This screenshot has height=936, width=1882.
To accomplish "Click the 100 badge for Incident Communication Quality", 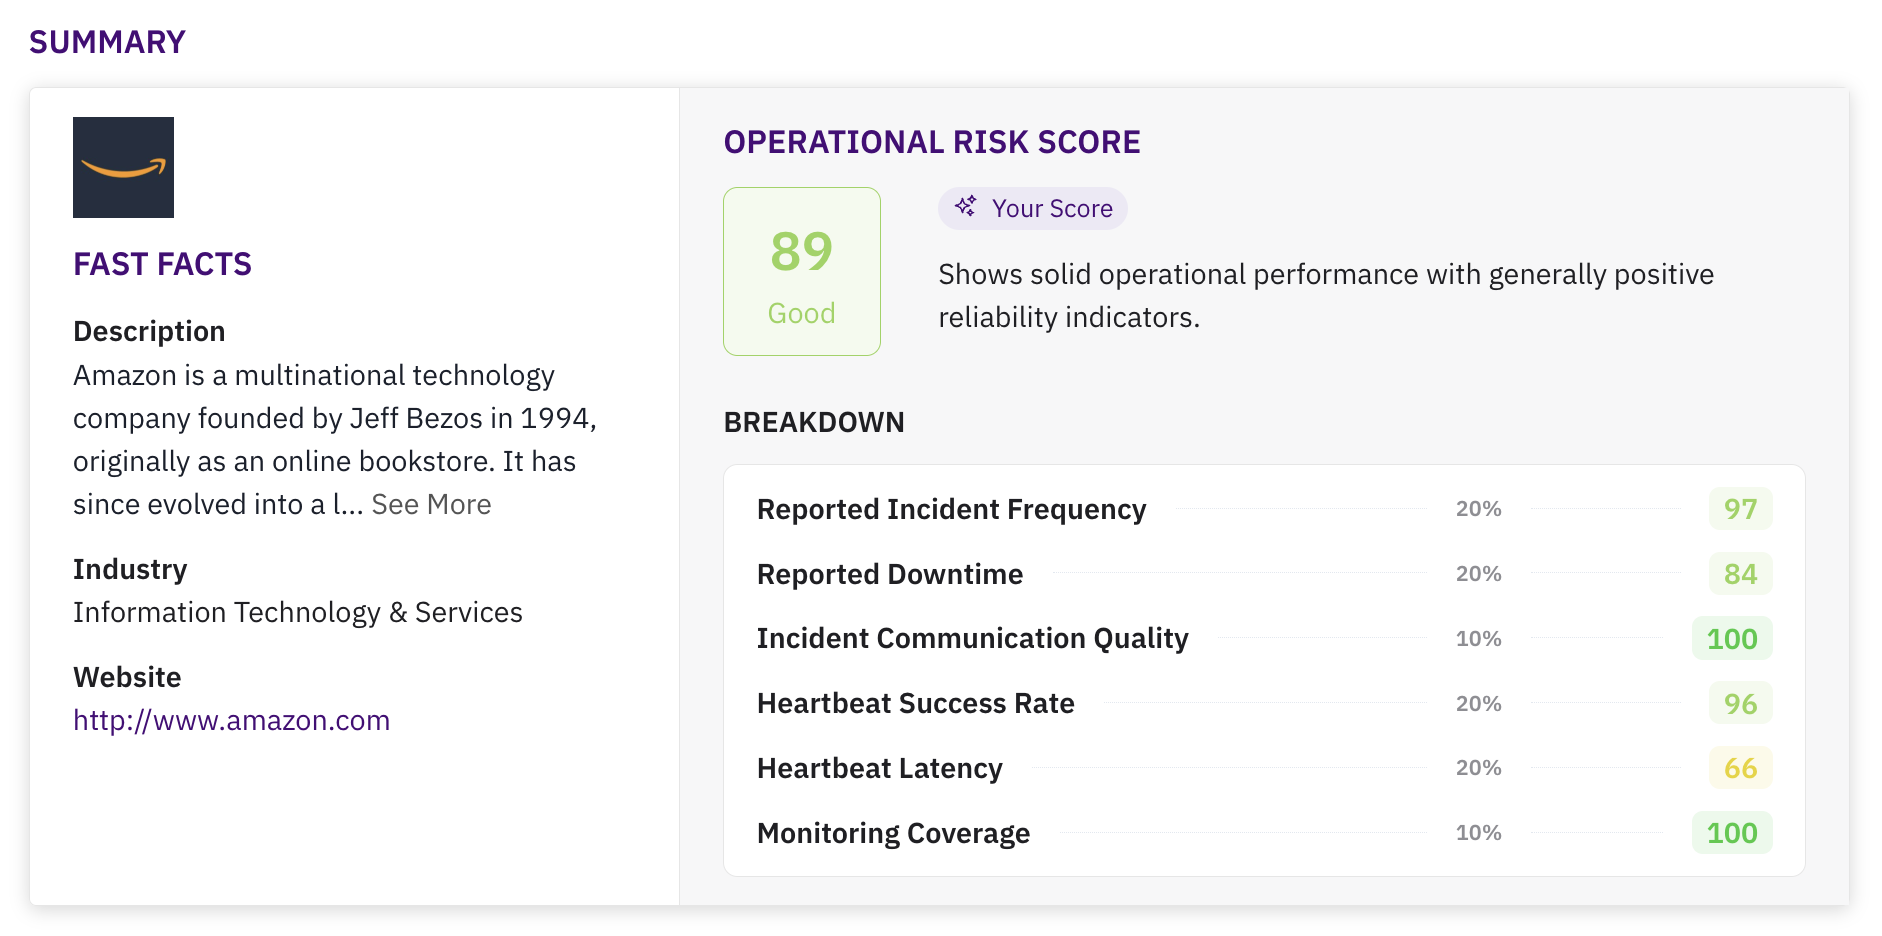I will pyautogui.click(x=1731, y=639).
